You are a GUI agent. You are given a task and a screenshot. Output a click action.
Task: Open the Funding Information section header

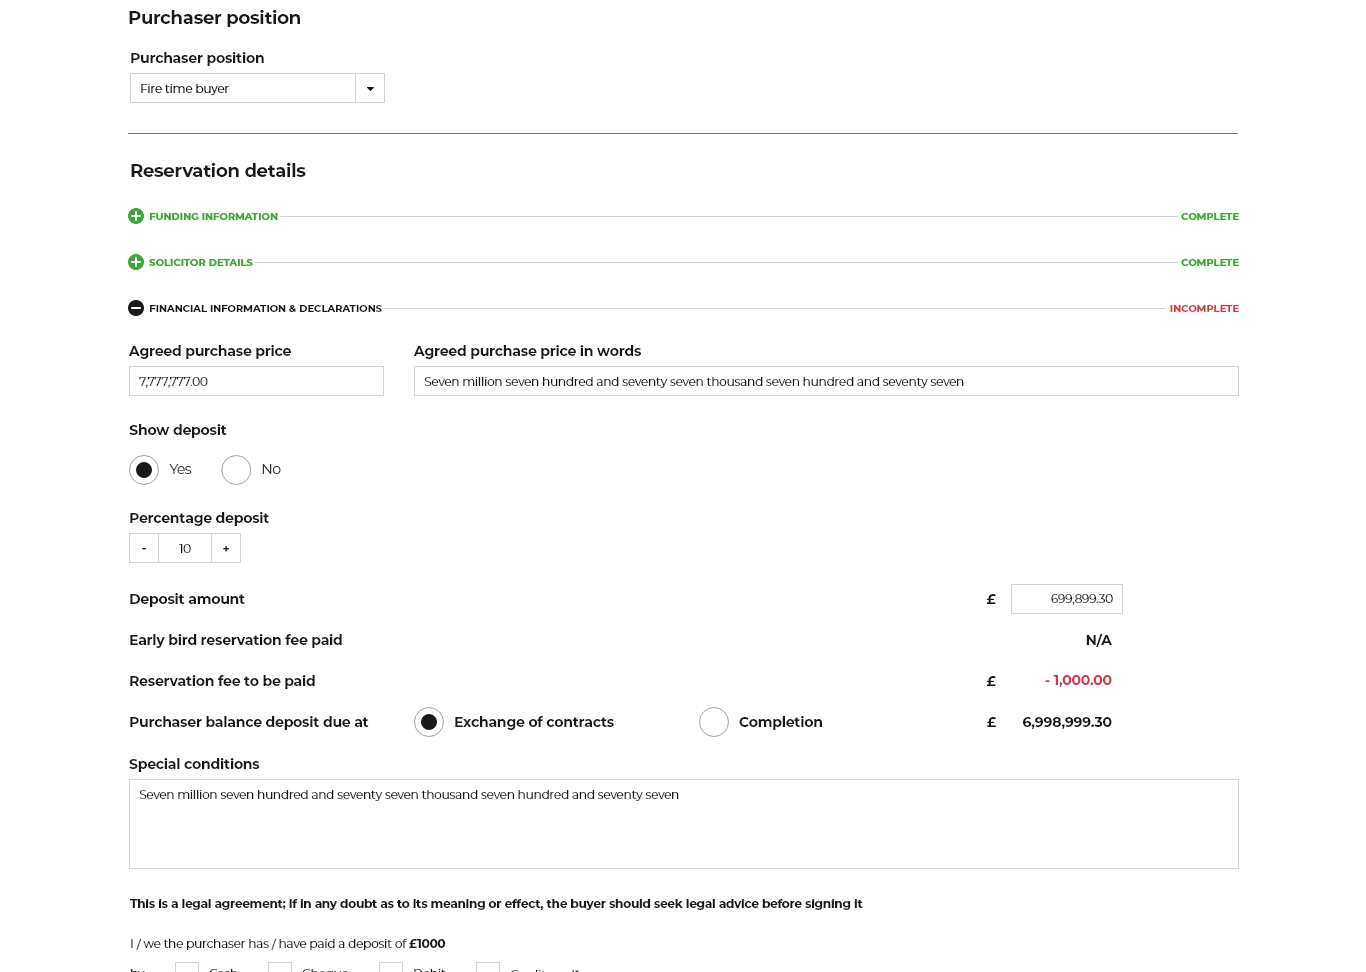point(213,216)
